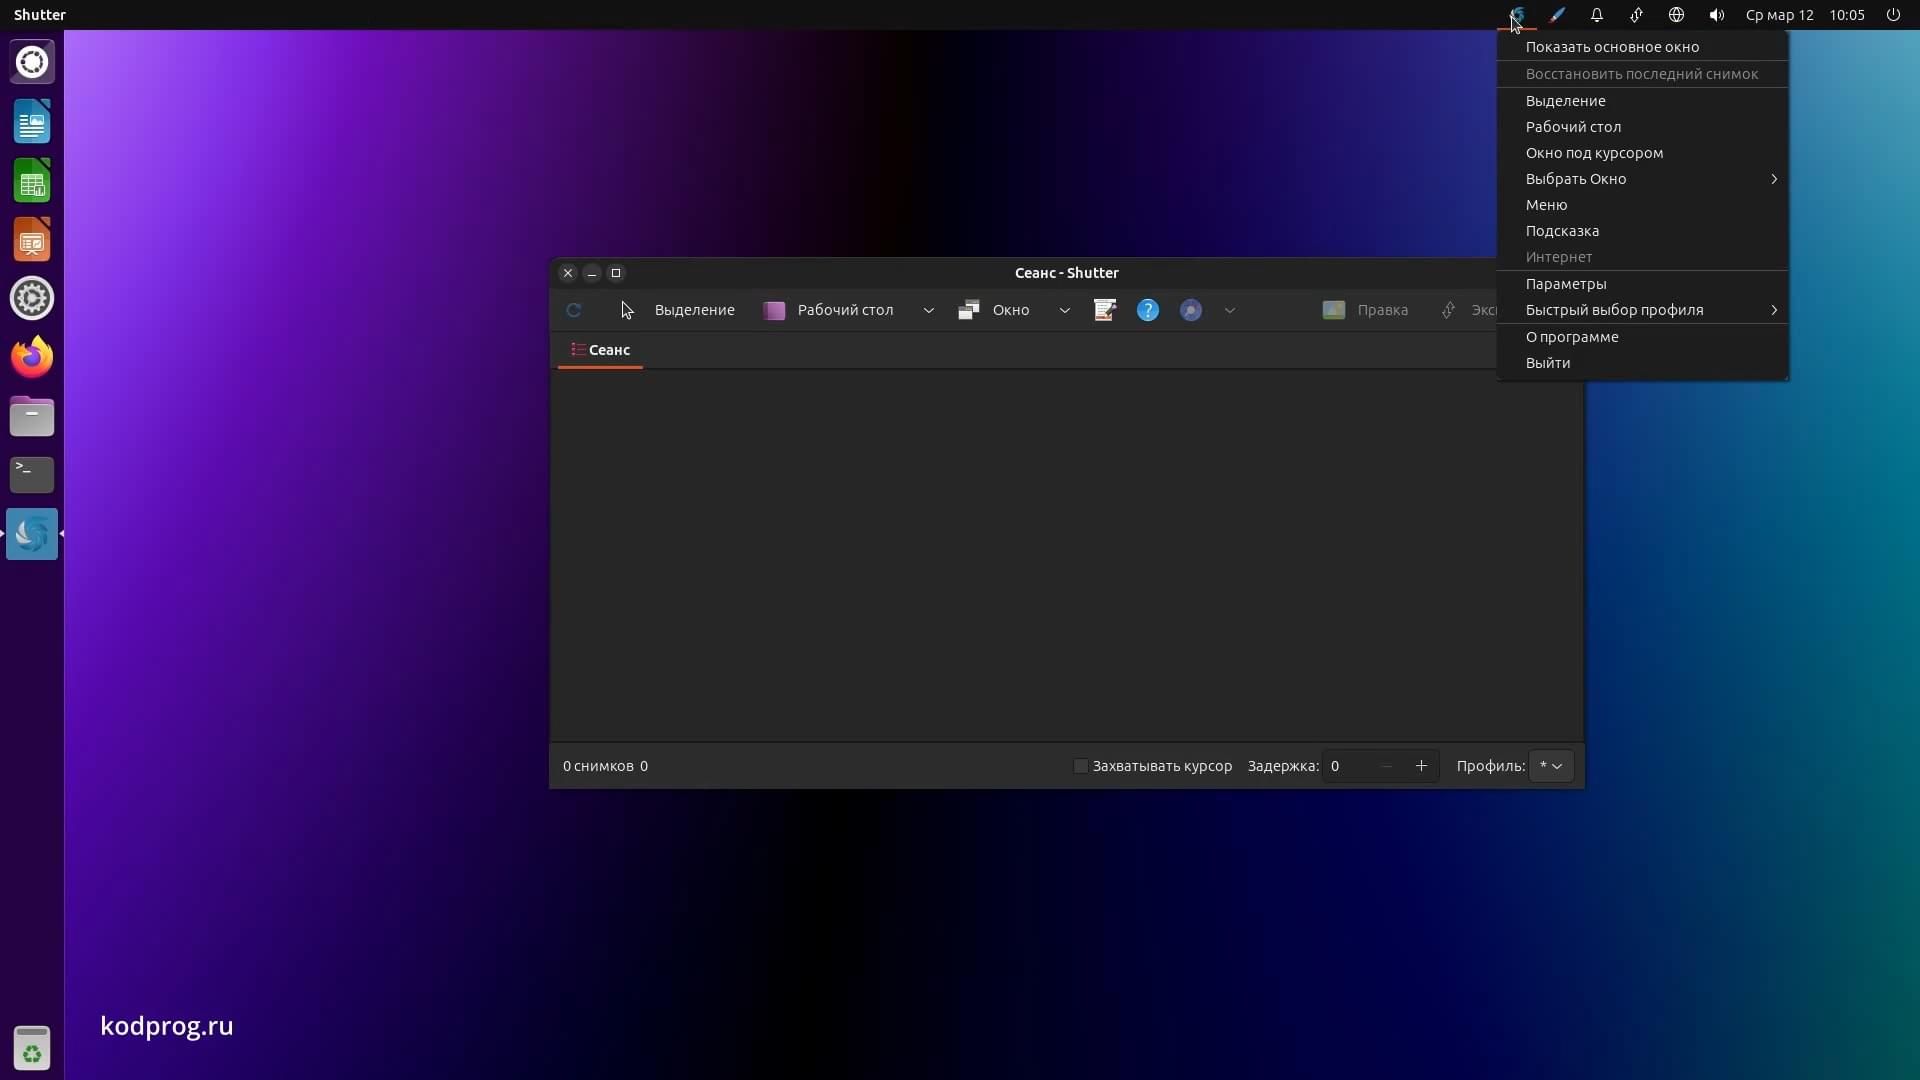Click the blue feather tray icon

(x=1557, y=15)
